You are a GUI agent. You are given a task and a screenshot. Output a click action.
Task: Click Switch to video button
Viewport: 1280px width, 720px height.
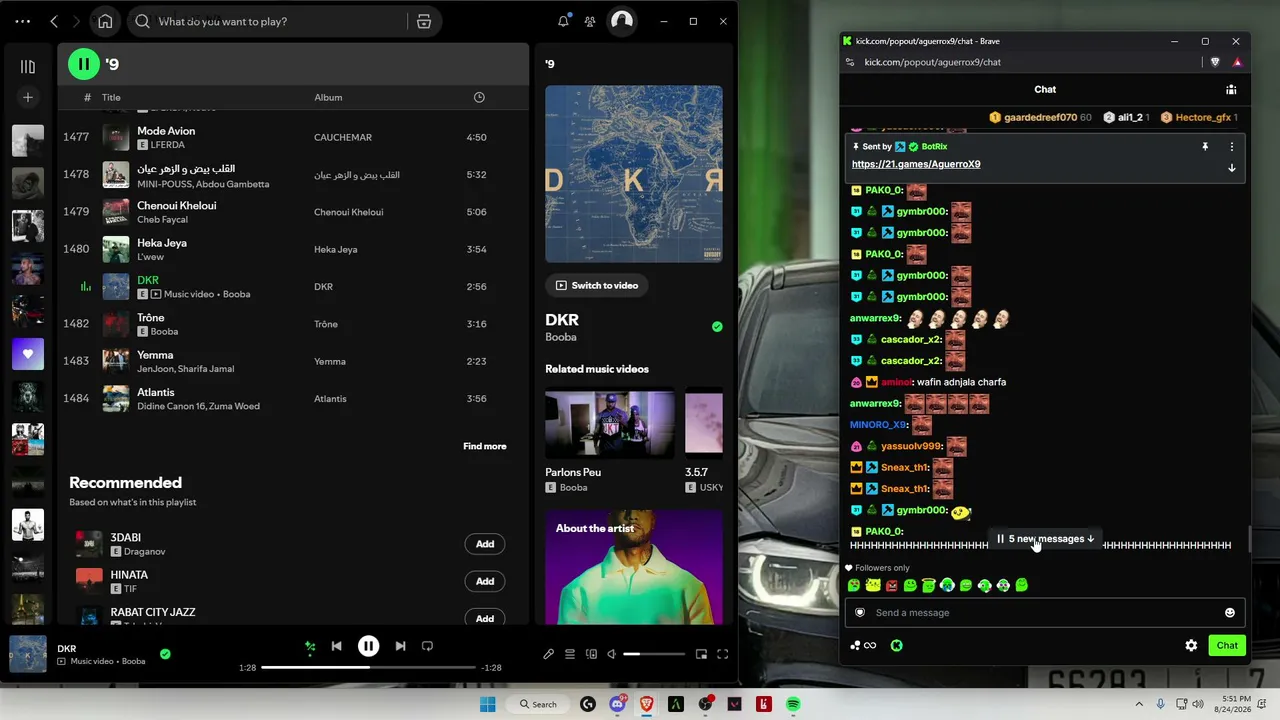pyautogui.click(x=597, y=285)
